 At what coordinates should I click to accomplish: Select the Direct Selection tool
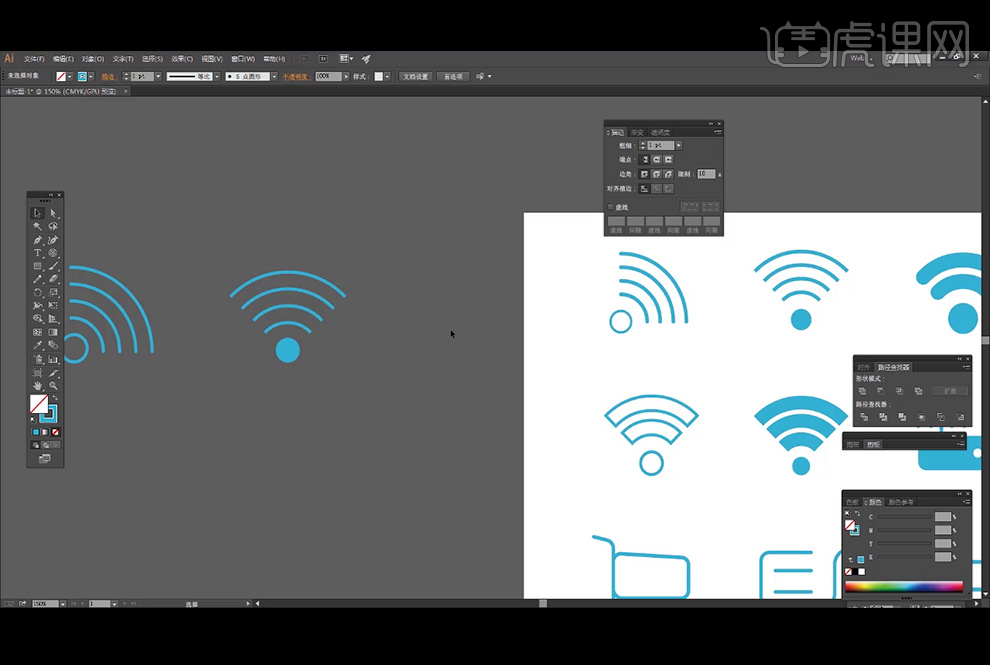[x=53, y=213]
